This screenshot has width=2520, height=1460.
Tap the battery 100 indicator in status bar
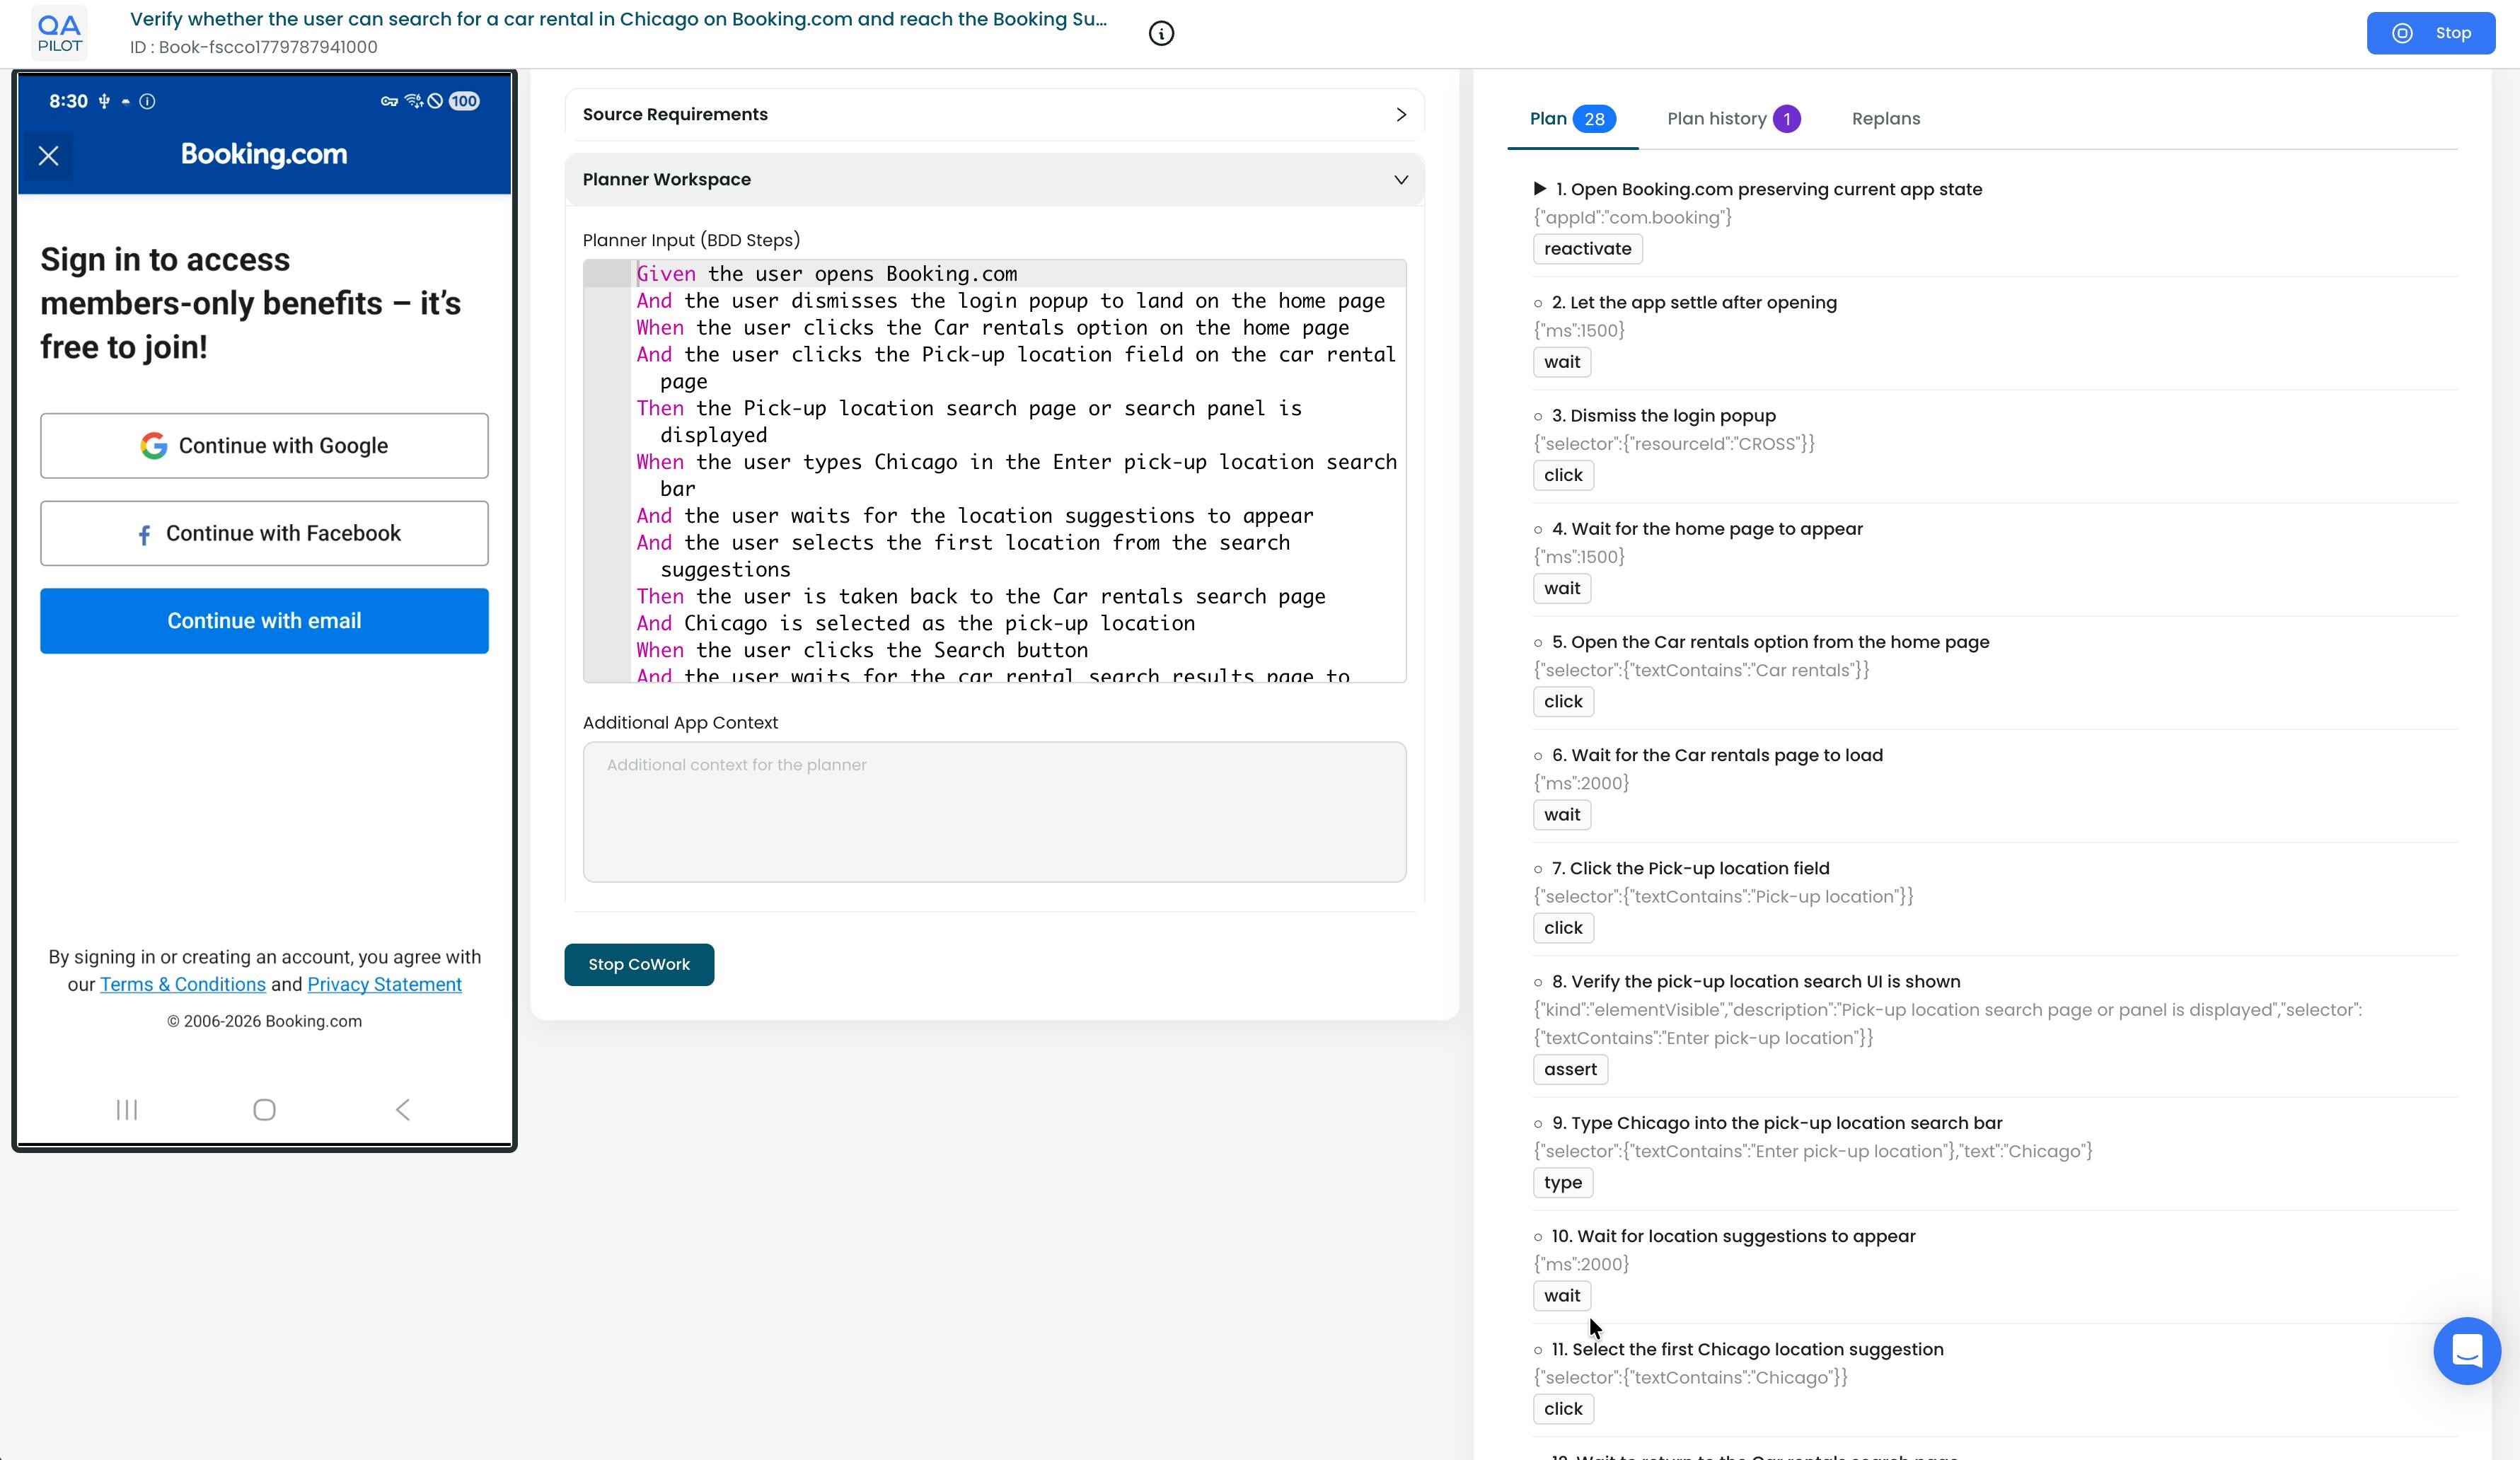point(464,101)
